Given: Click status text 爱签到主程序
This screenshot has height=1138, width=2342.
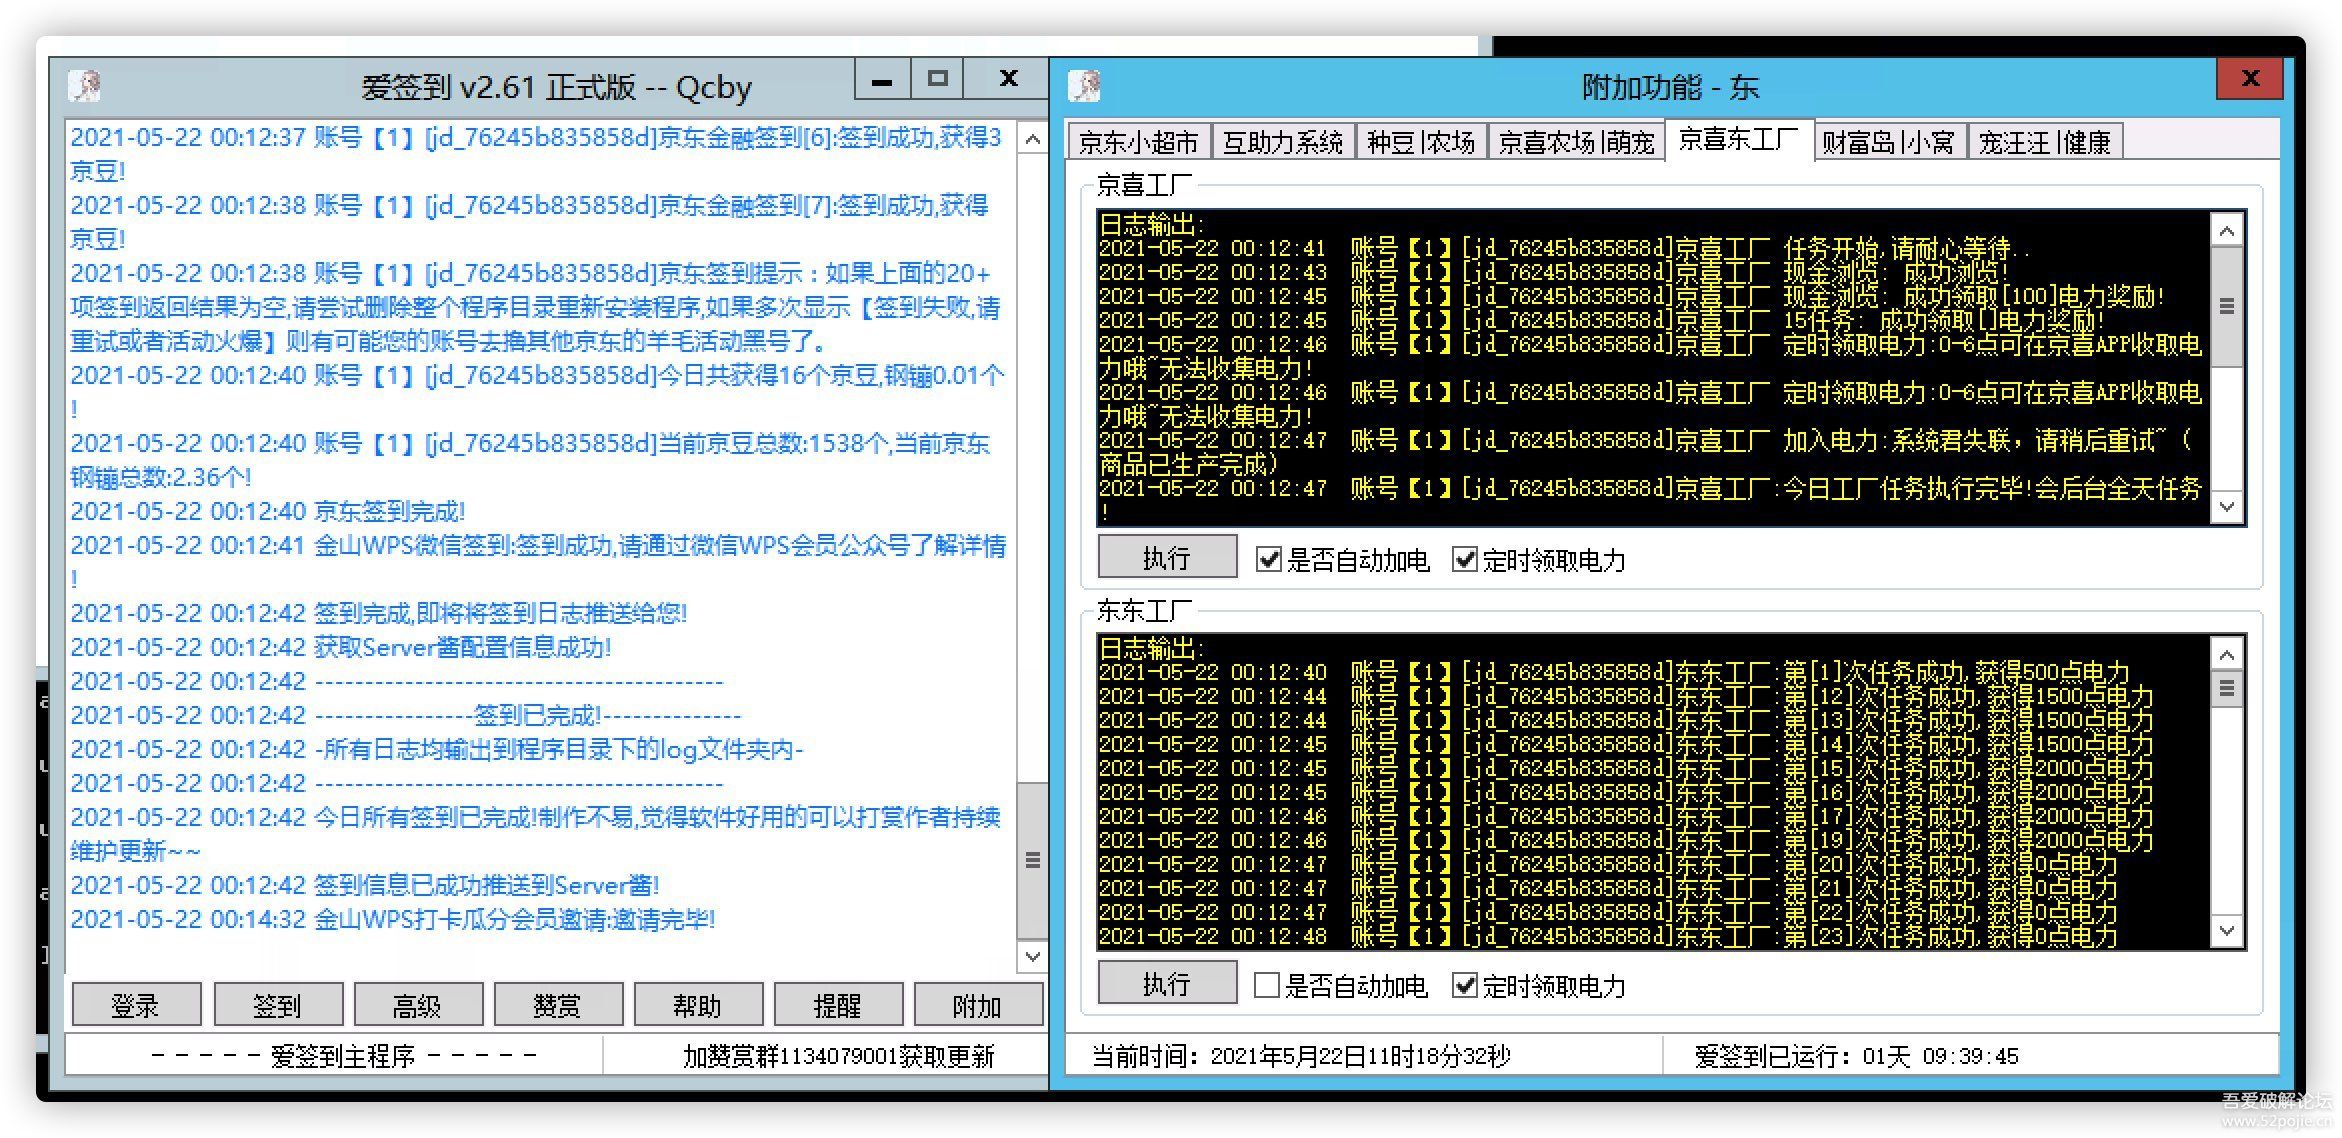Looking at the screenshot, I should [x=343, y=1056].
